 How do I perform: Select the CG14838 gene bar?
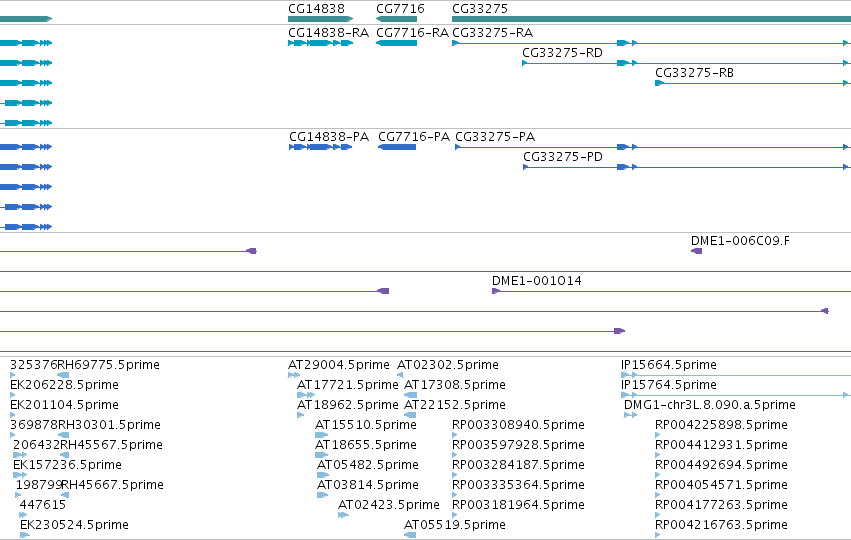pyautogui.click(x=320, y=19)
